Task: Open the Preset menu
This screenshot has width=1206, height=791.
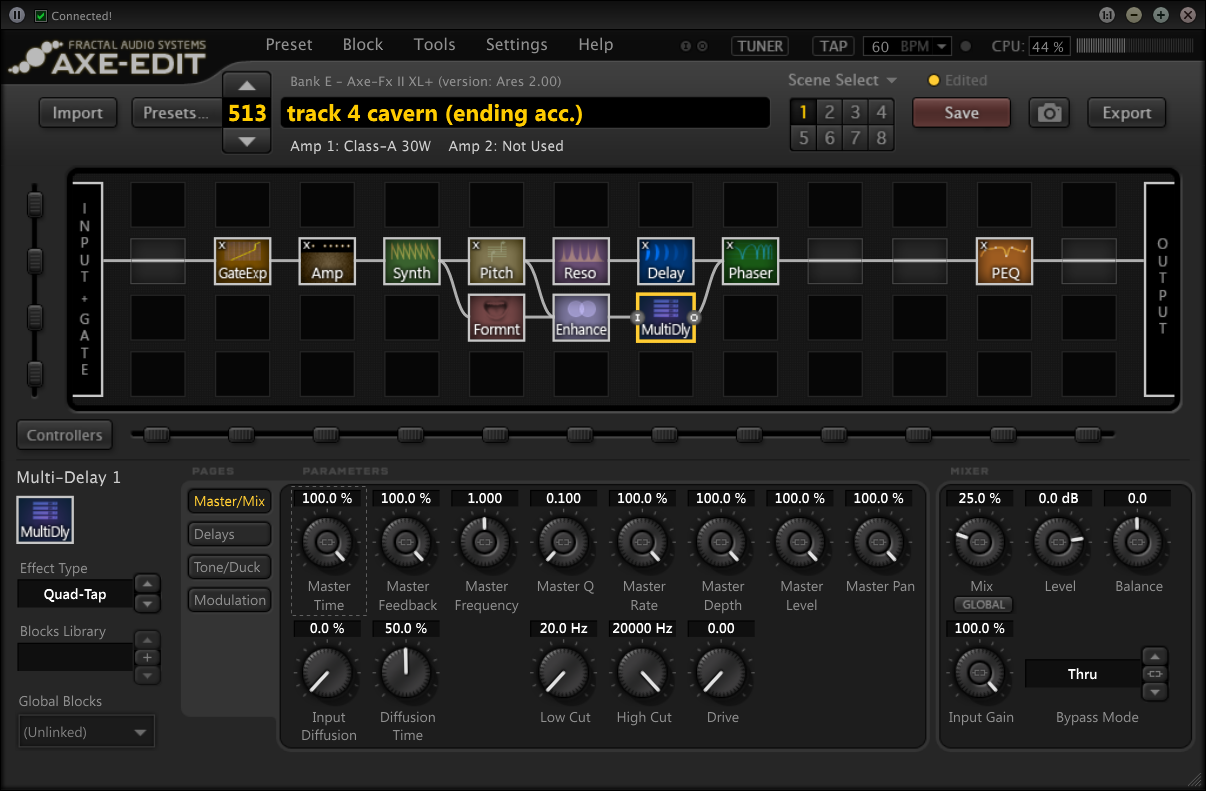Action: coord(289,45)
